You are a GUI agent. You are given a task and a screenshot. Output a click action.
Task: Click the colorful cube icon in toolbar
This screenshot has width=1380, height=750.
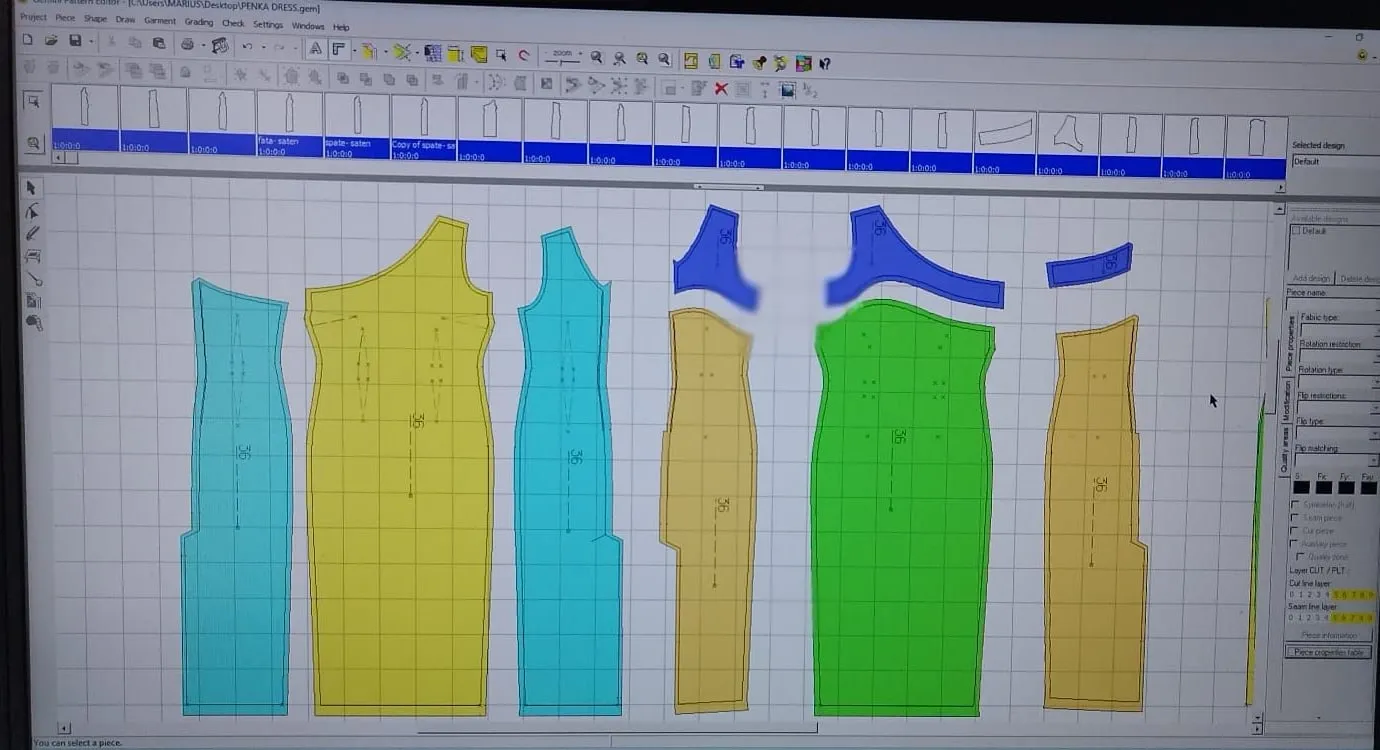[803, 63]
